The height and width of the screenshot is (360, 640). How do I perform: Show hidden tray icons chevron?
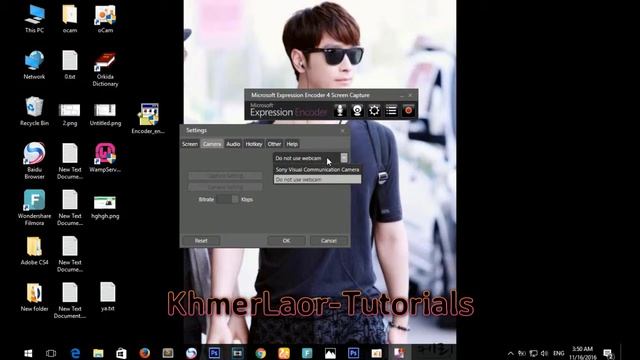[510, 353]
